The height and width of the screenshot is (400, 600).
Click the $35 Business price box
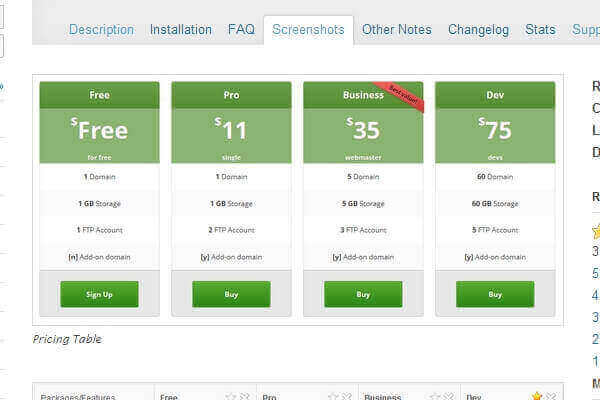click(363, 135)
